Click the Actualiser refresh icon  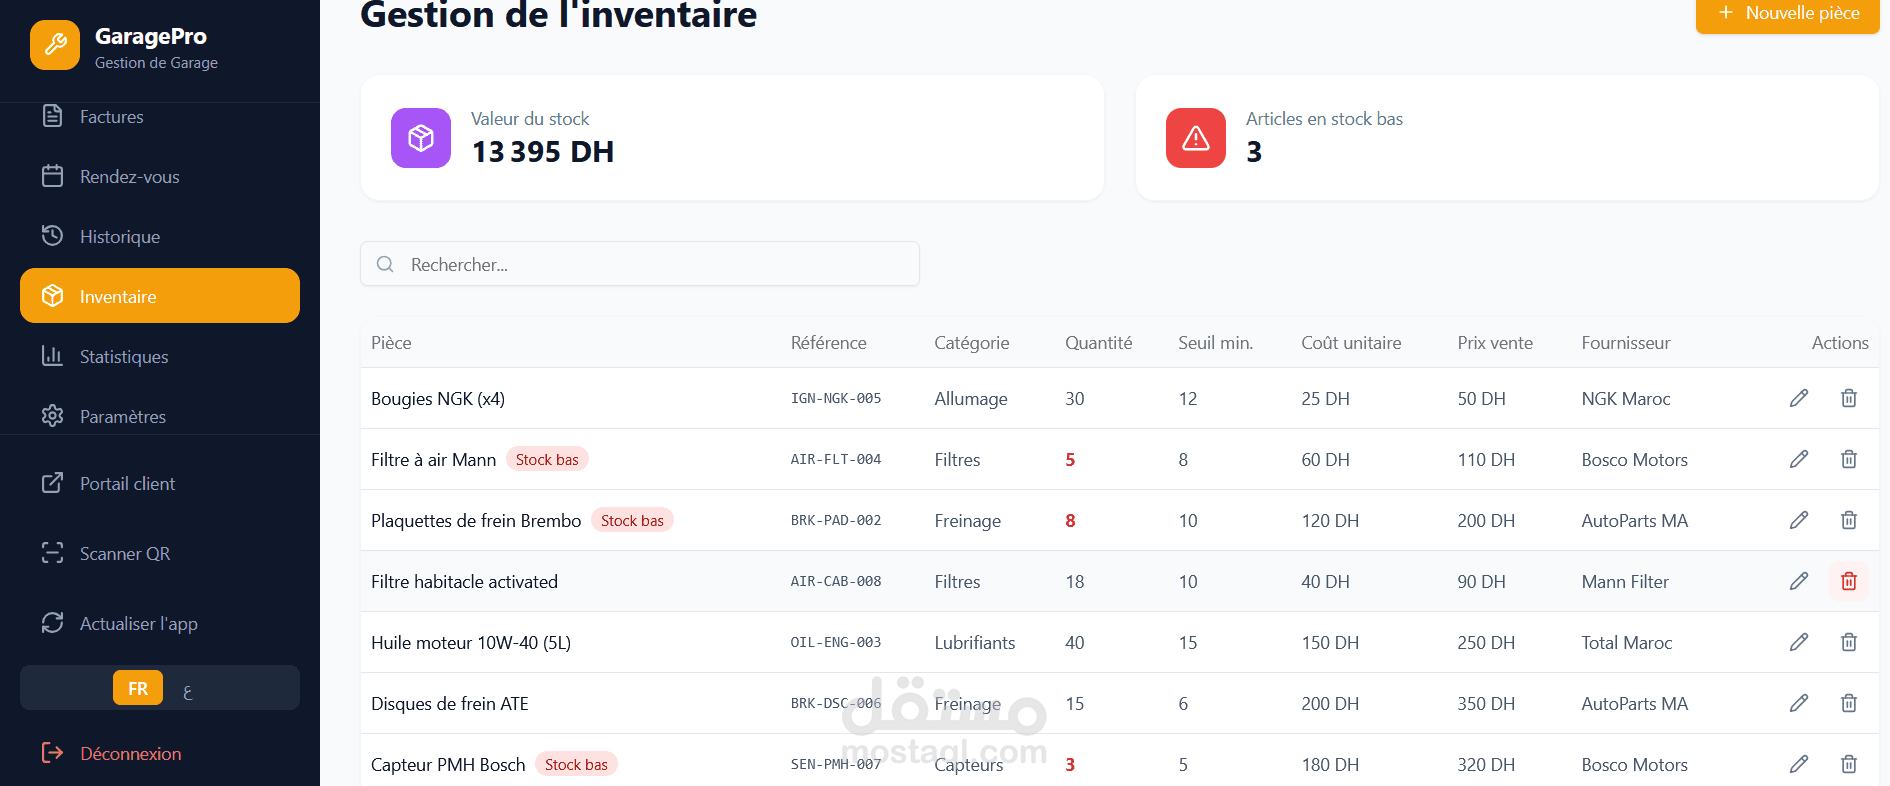coord(53,623)
